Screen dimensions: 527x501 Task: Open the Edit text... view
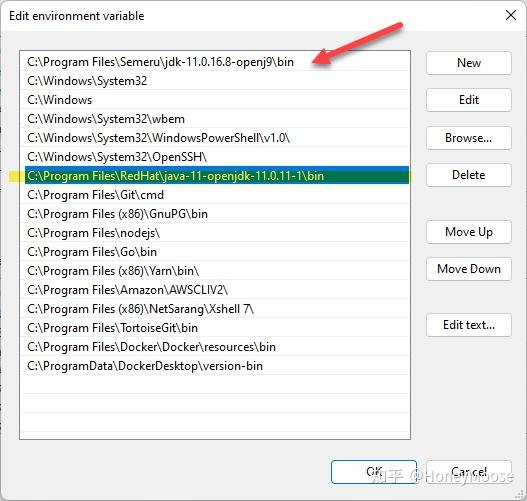[469, 325]
